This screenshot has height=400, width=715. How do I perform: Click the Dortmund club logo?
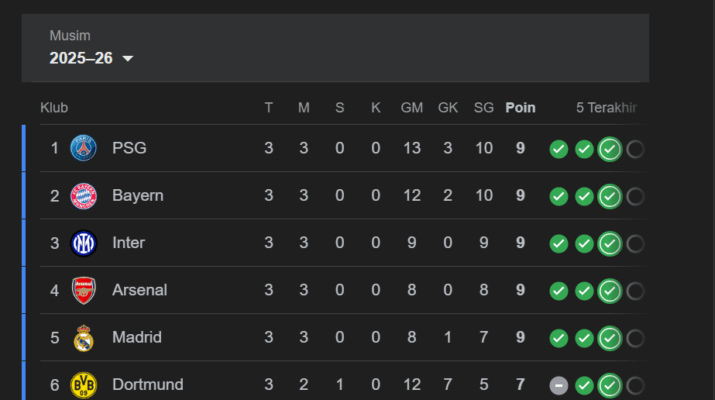[84, 385]
